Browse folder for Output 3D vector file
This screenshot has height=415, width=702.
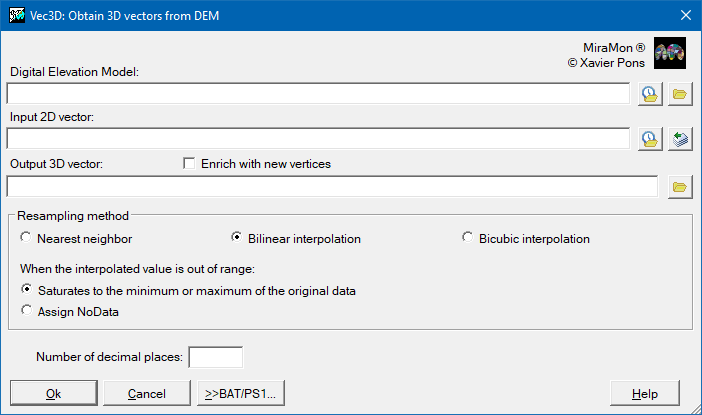pos(680,186)
